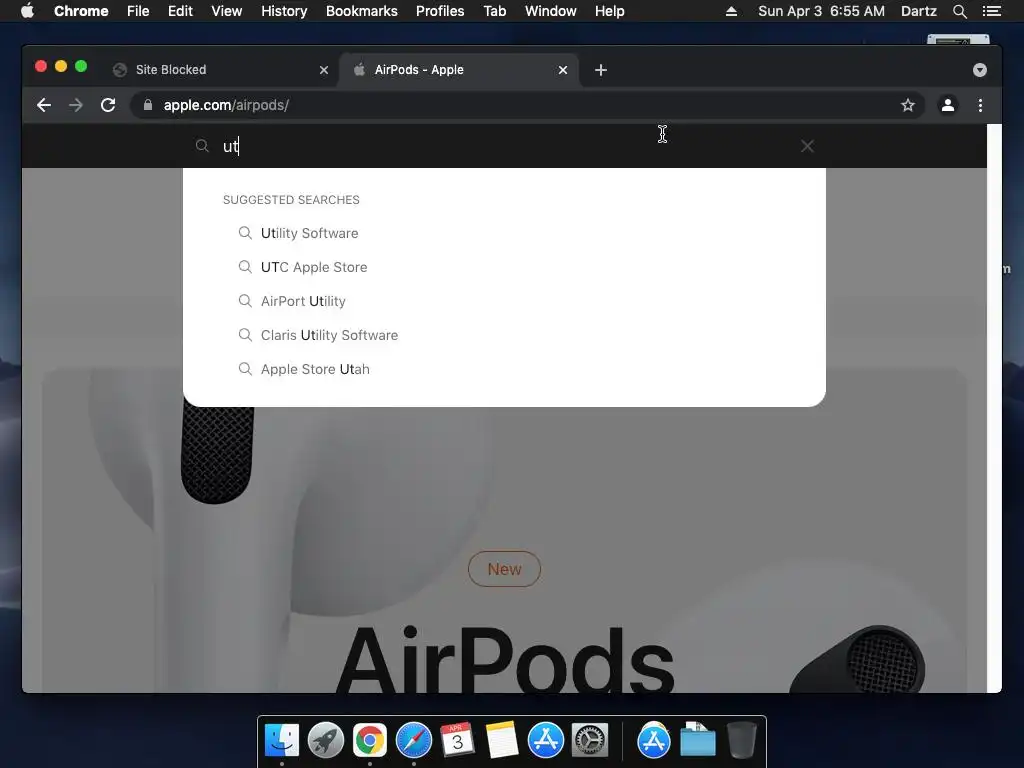This screenshot has height=768, width=1024.
Task: Open Spotlight search in menu bar
Action: 960,11
